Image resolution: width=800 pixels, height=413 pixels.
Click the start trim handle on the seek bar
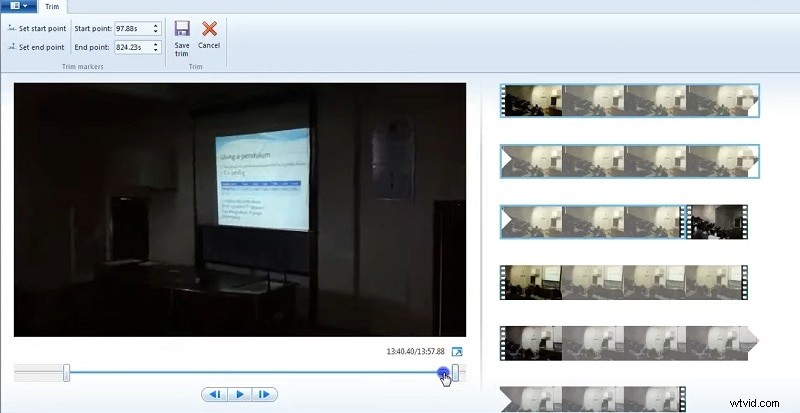point(66,373)
